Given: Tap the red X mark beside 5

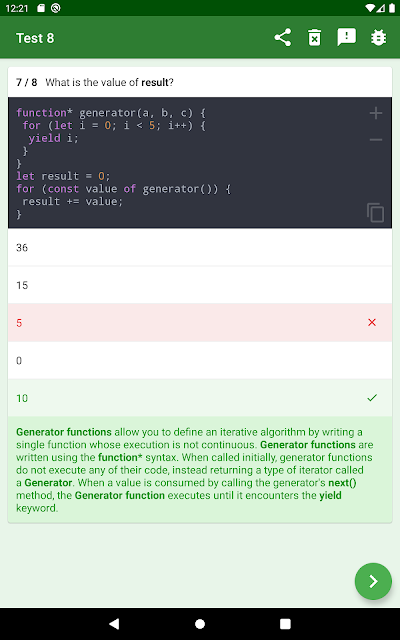Looking at the screenshot, I should [371, 322].
